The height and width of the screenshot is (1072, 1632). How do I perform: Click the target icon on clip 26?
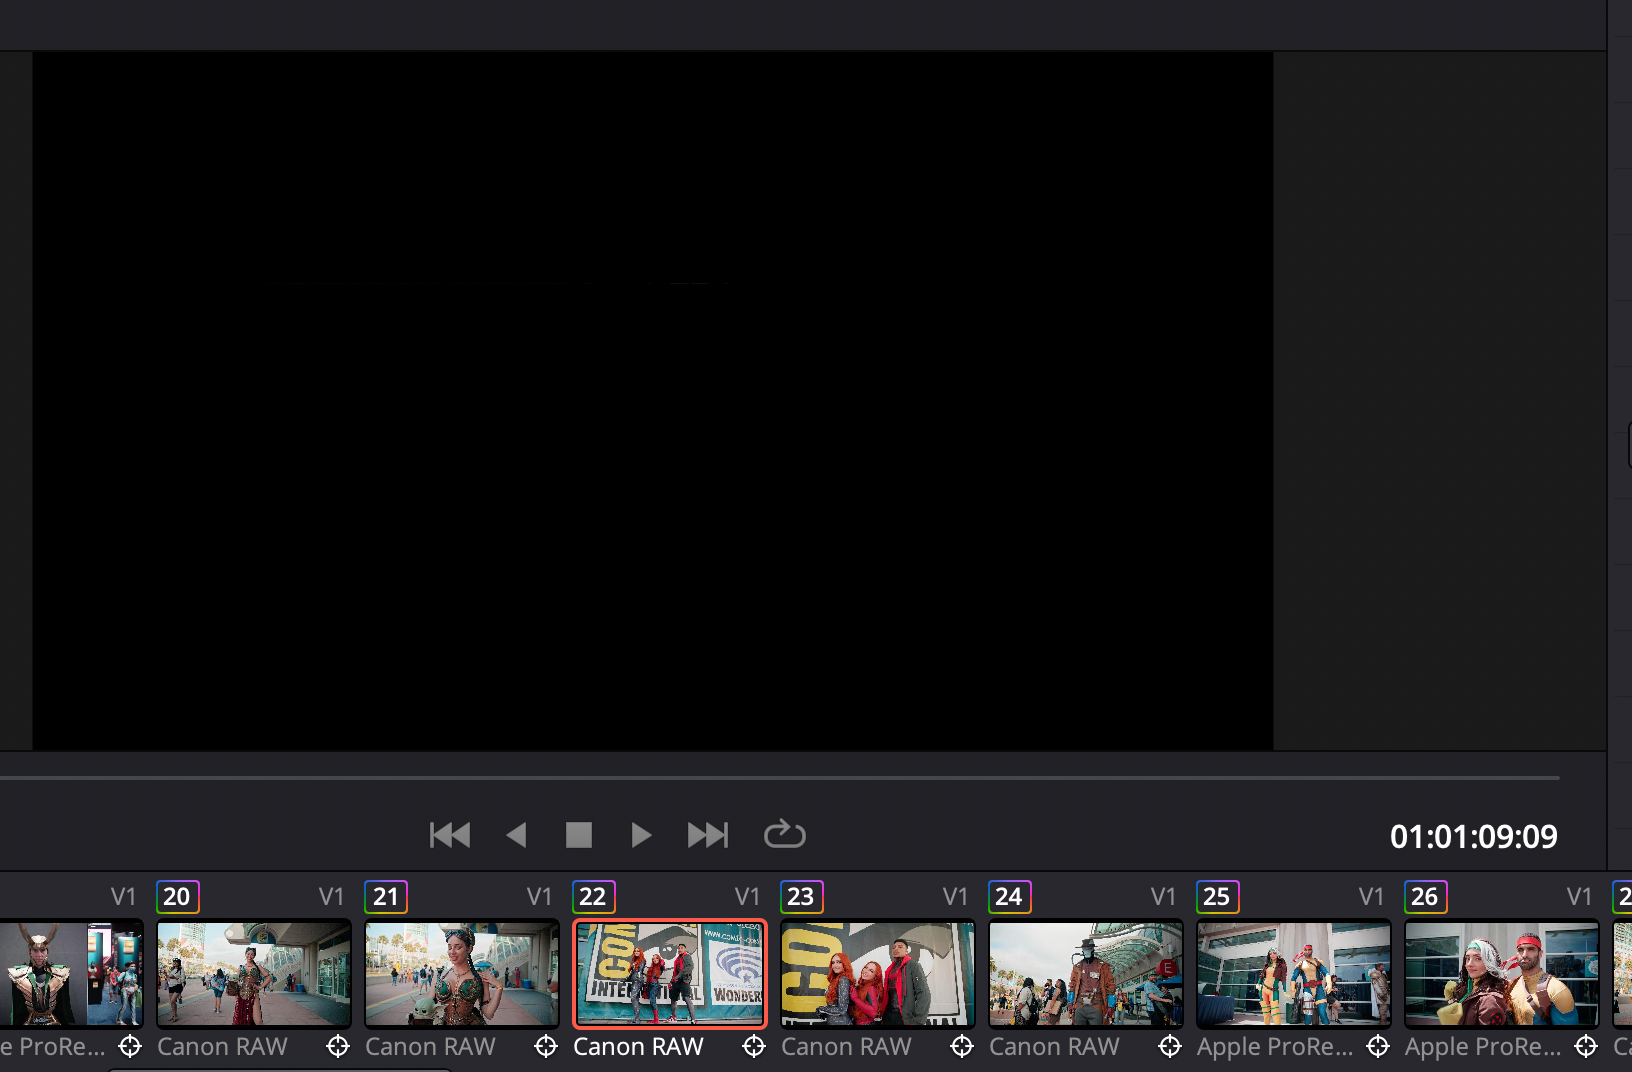point(1586,1047)
